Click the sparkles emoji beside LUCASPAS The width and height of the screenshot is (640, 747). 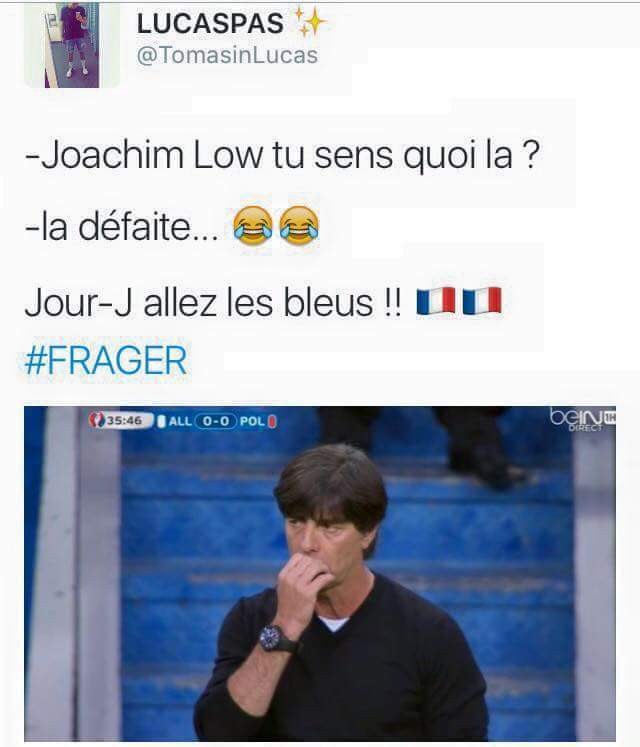[310, 22]
